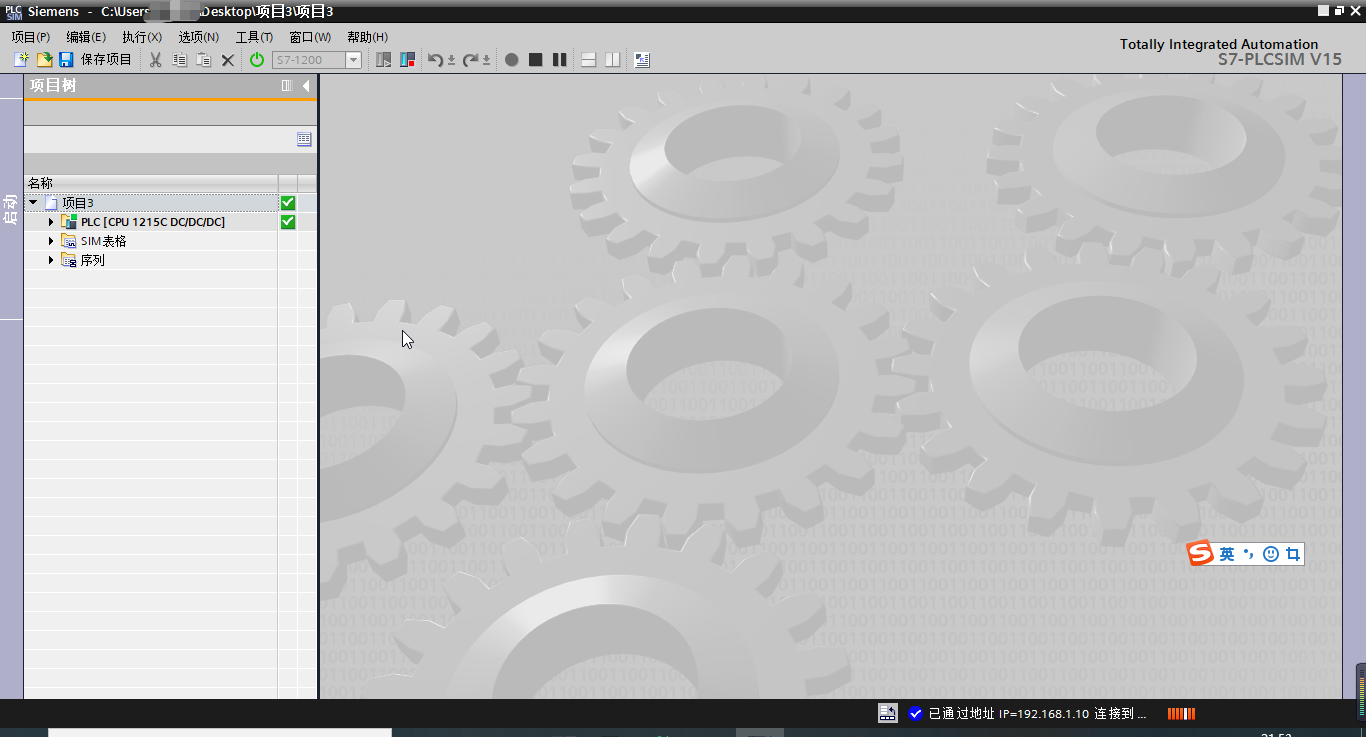Image resolution: width=1367 pixels, height=737 pixels.
Task: Open Sogou toolbox icon
Action: pyautogui.click(x=1293, y=554)
